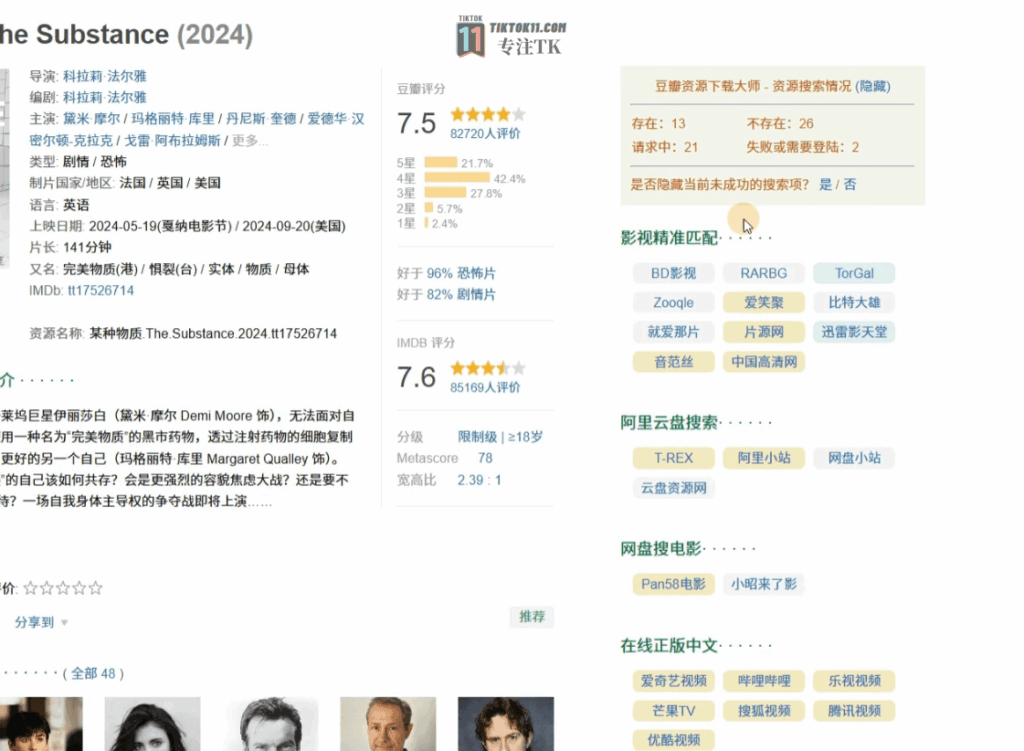This screenshot has width=1024, height=751.
Task: Choose 是 to hide unsuccessful search items
Action: click(825, 184)
